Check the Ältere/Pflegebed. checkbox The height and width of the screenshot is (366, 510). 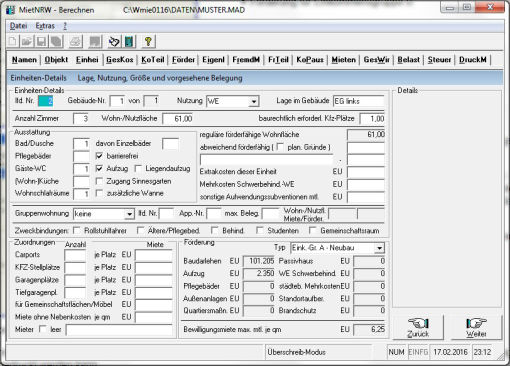tap(140, 230)
